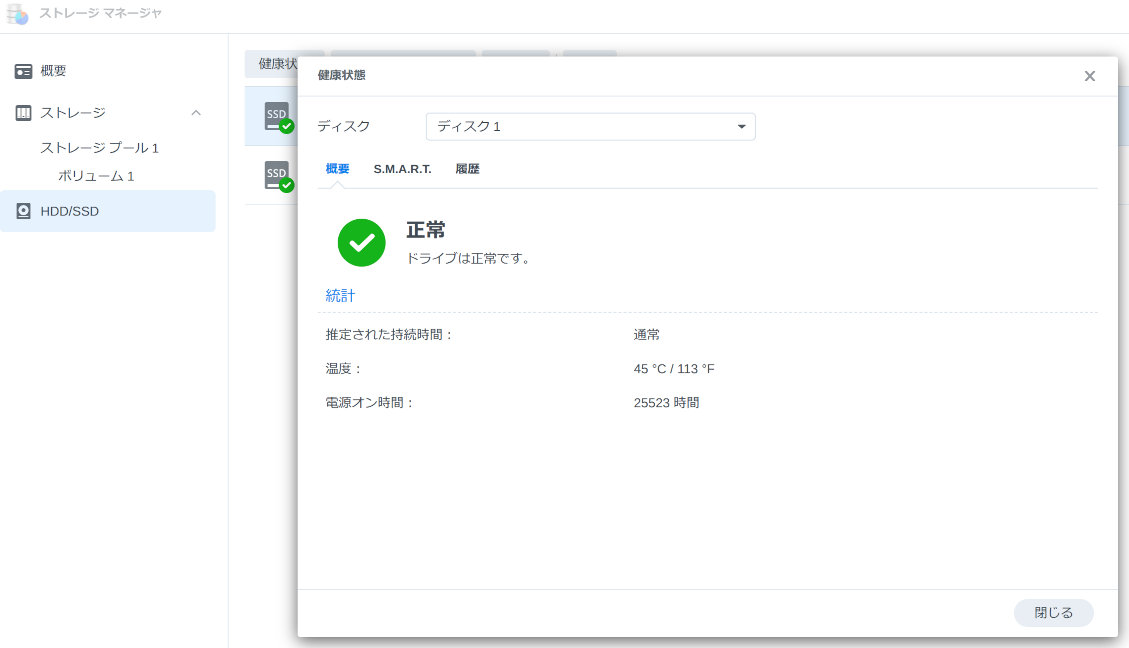The width and height of the screenshot is (1129, 648).
Task: Click the green healthy status checkmark icon
Action: (361, 243)
